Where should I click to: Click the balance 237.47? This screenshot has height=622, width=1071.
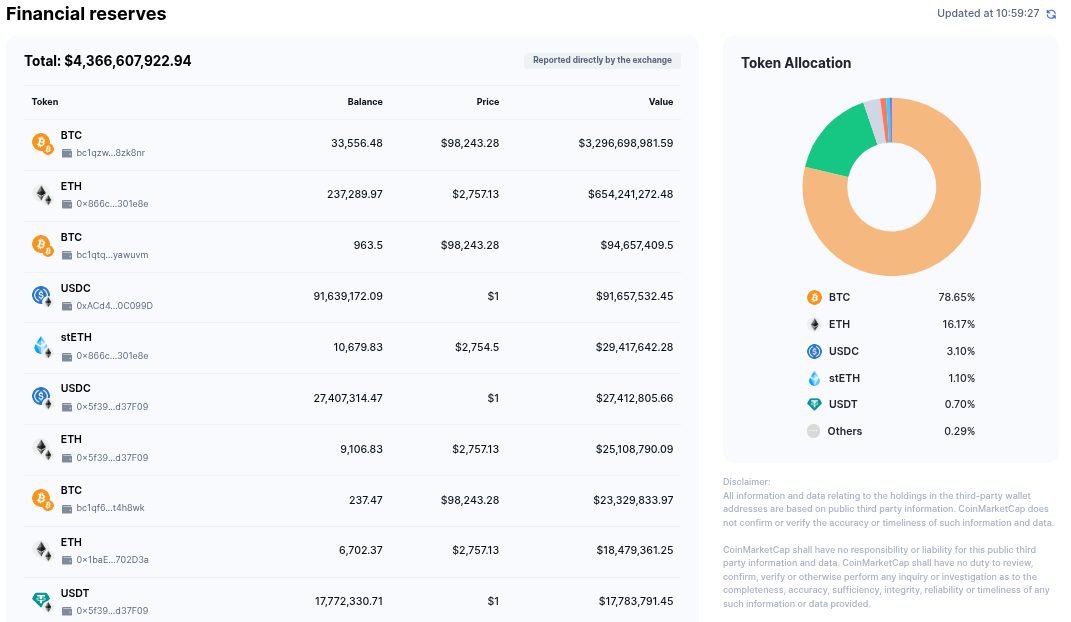[x=365, y=500]
